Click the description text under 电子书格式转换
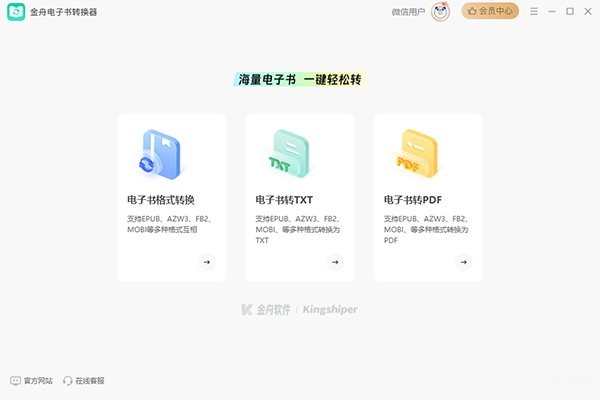 pos(169,224)
